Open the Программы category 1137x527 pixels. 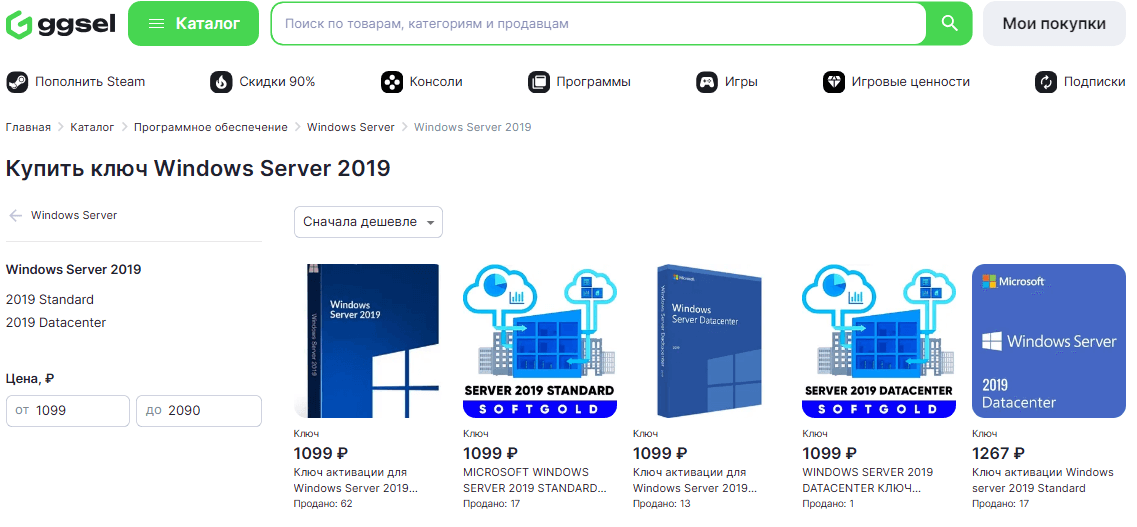pos(593,82)
